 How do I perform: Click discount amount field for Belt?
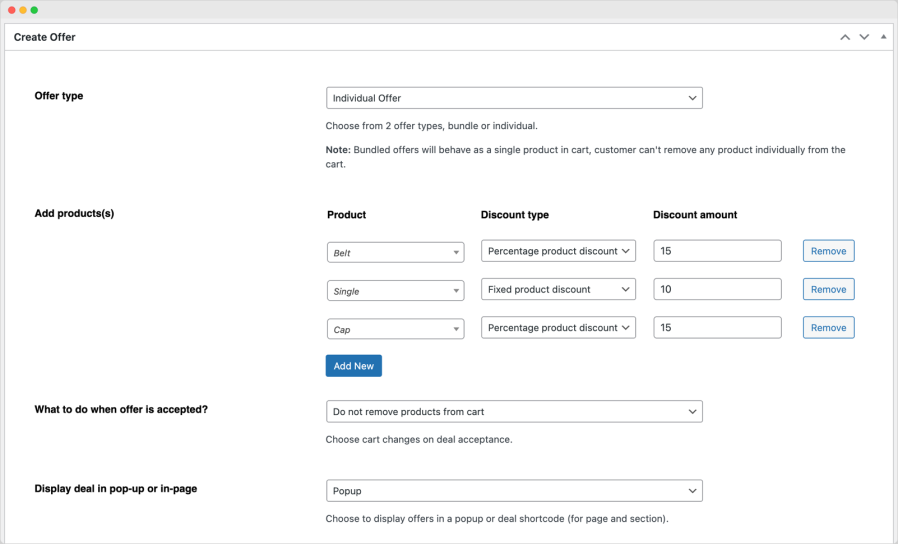pyautogui.click(x=717, y=251)
